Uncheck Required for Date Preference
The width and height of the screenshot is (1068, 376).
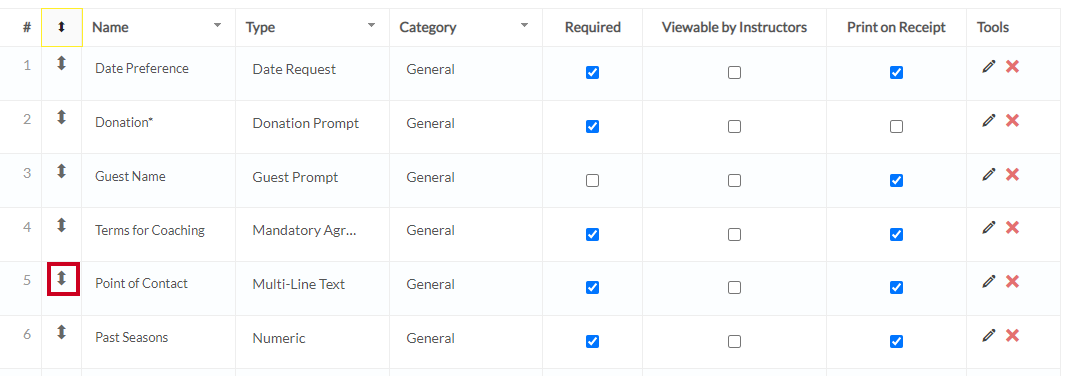593,72
